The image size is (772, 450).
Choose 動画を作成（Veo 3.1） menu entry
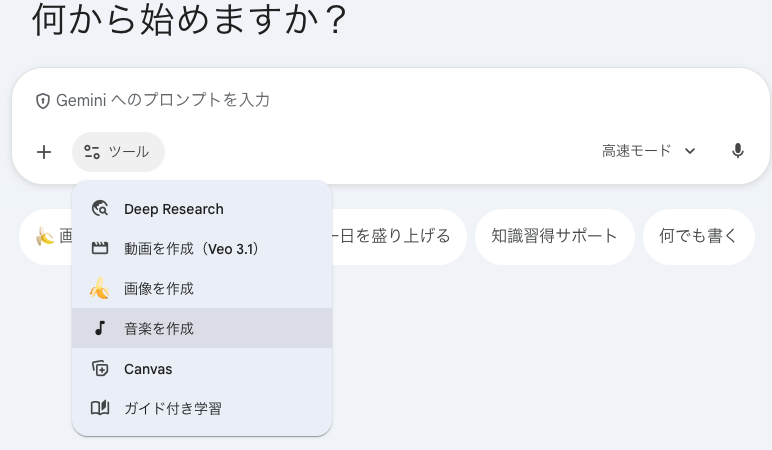pos(191,248)
